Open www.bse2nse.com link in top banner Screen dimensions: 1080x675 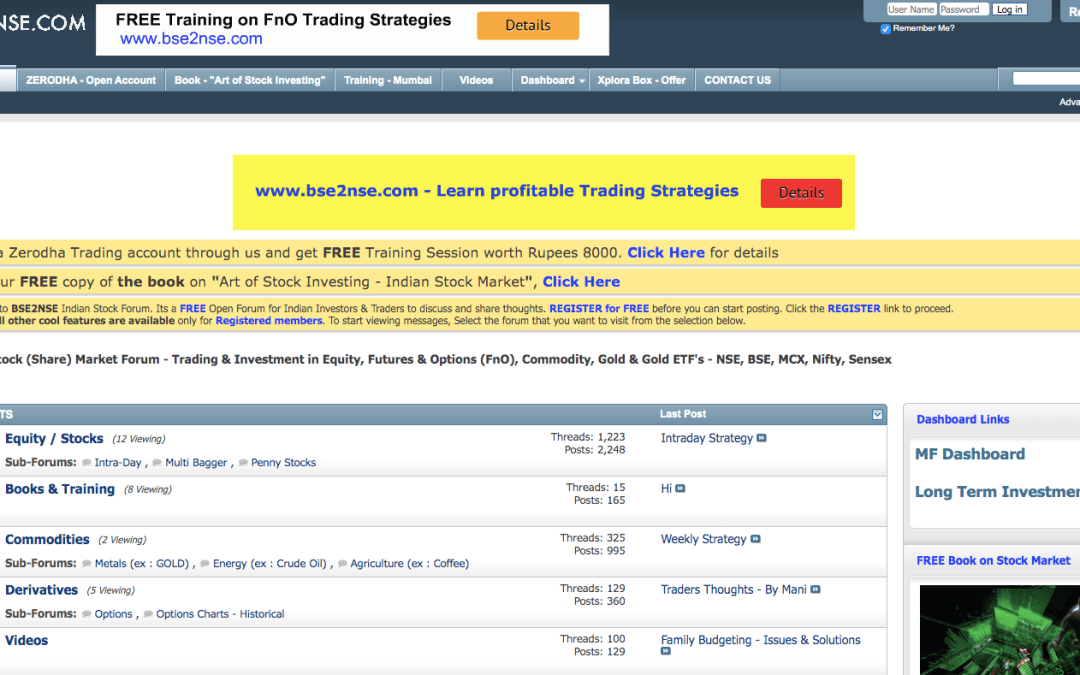(191, 39)
